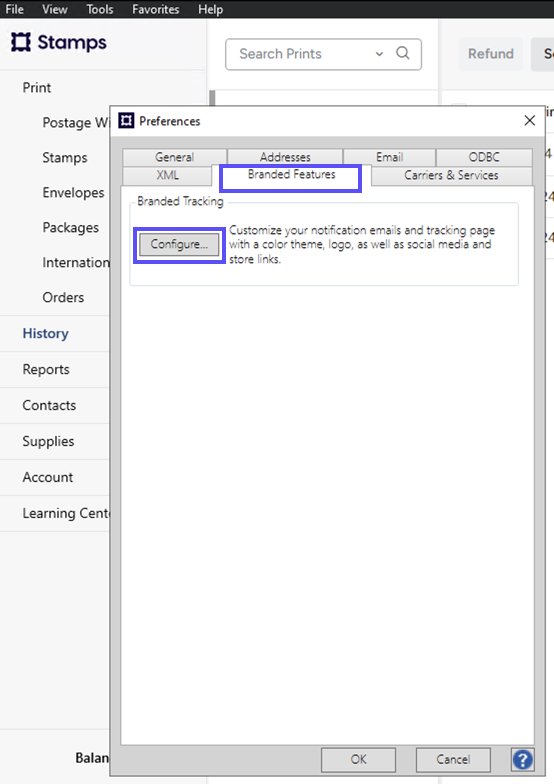
Task: Click the blue help question mark icon
Action: point(522,760)
